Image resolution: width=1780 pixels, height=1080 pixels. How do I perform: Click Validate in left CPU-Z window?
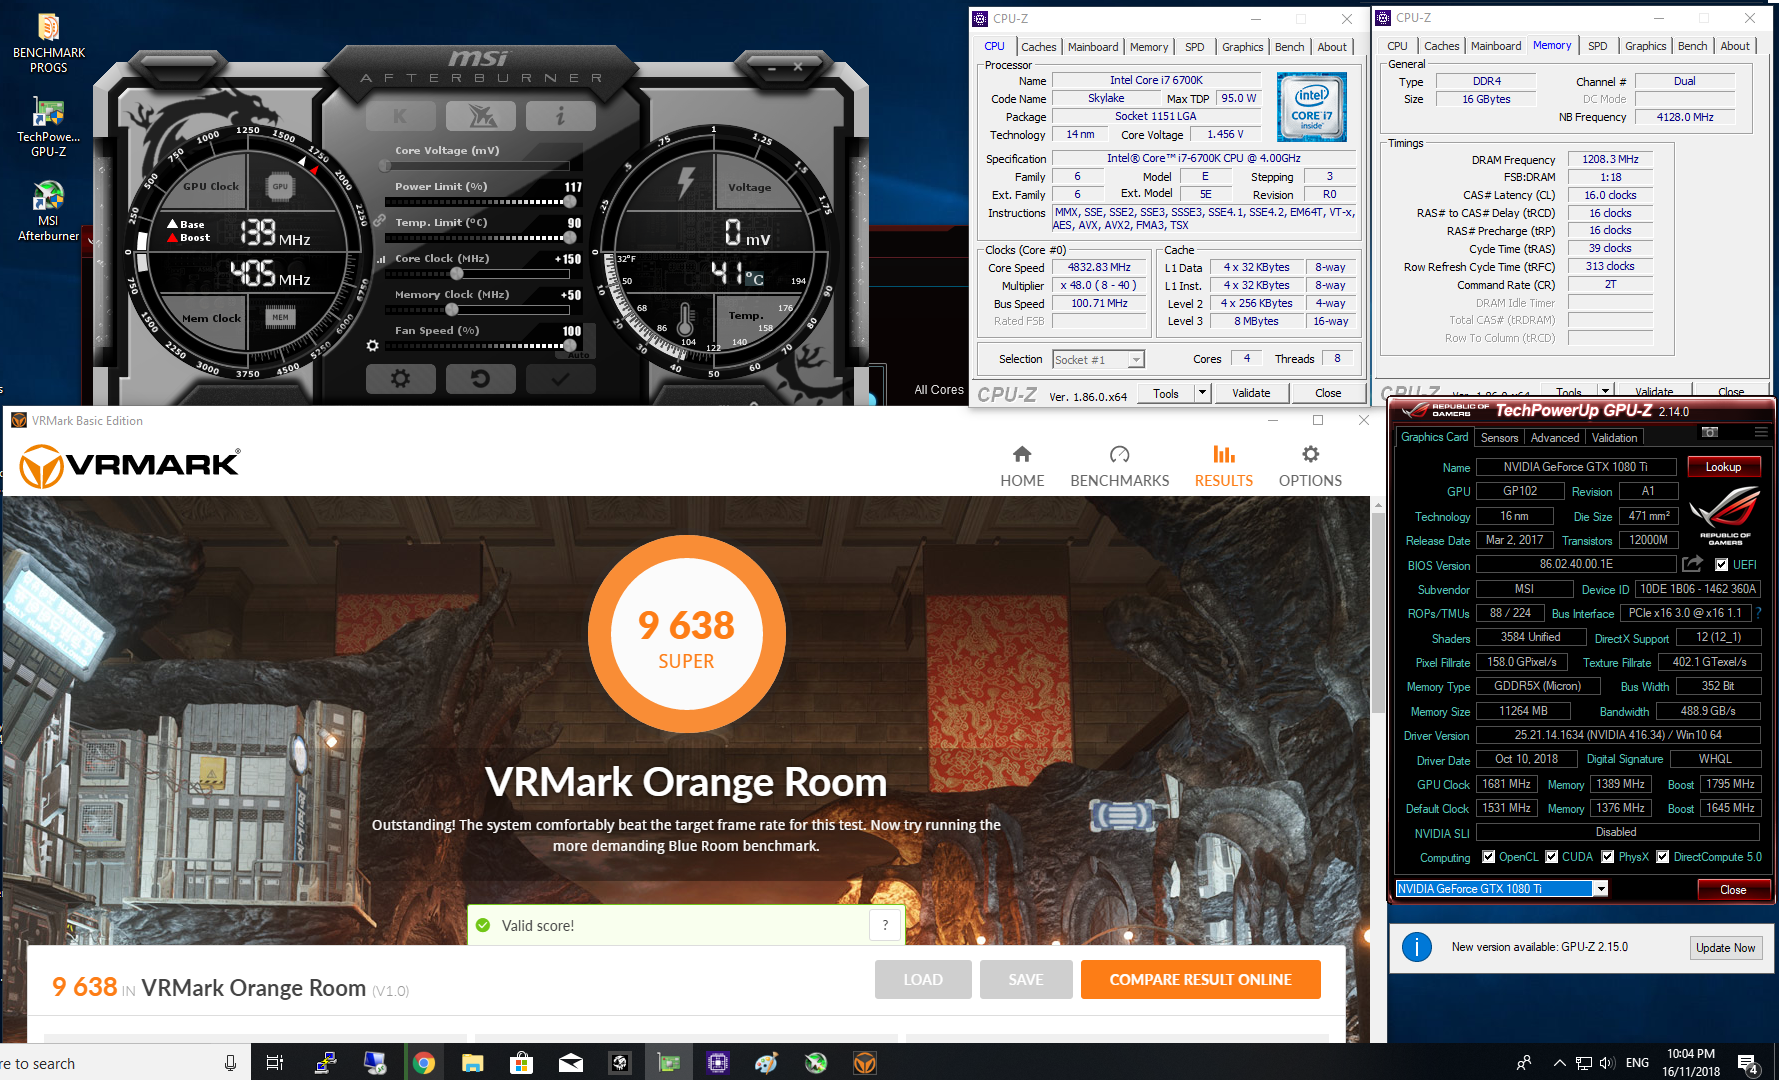point(1250,393)
